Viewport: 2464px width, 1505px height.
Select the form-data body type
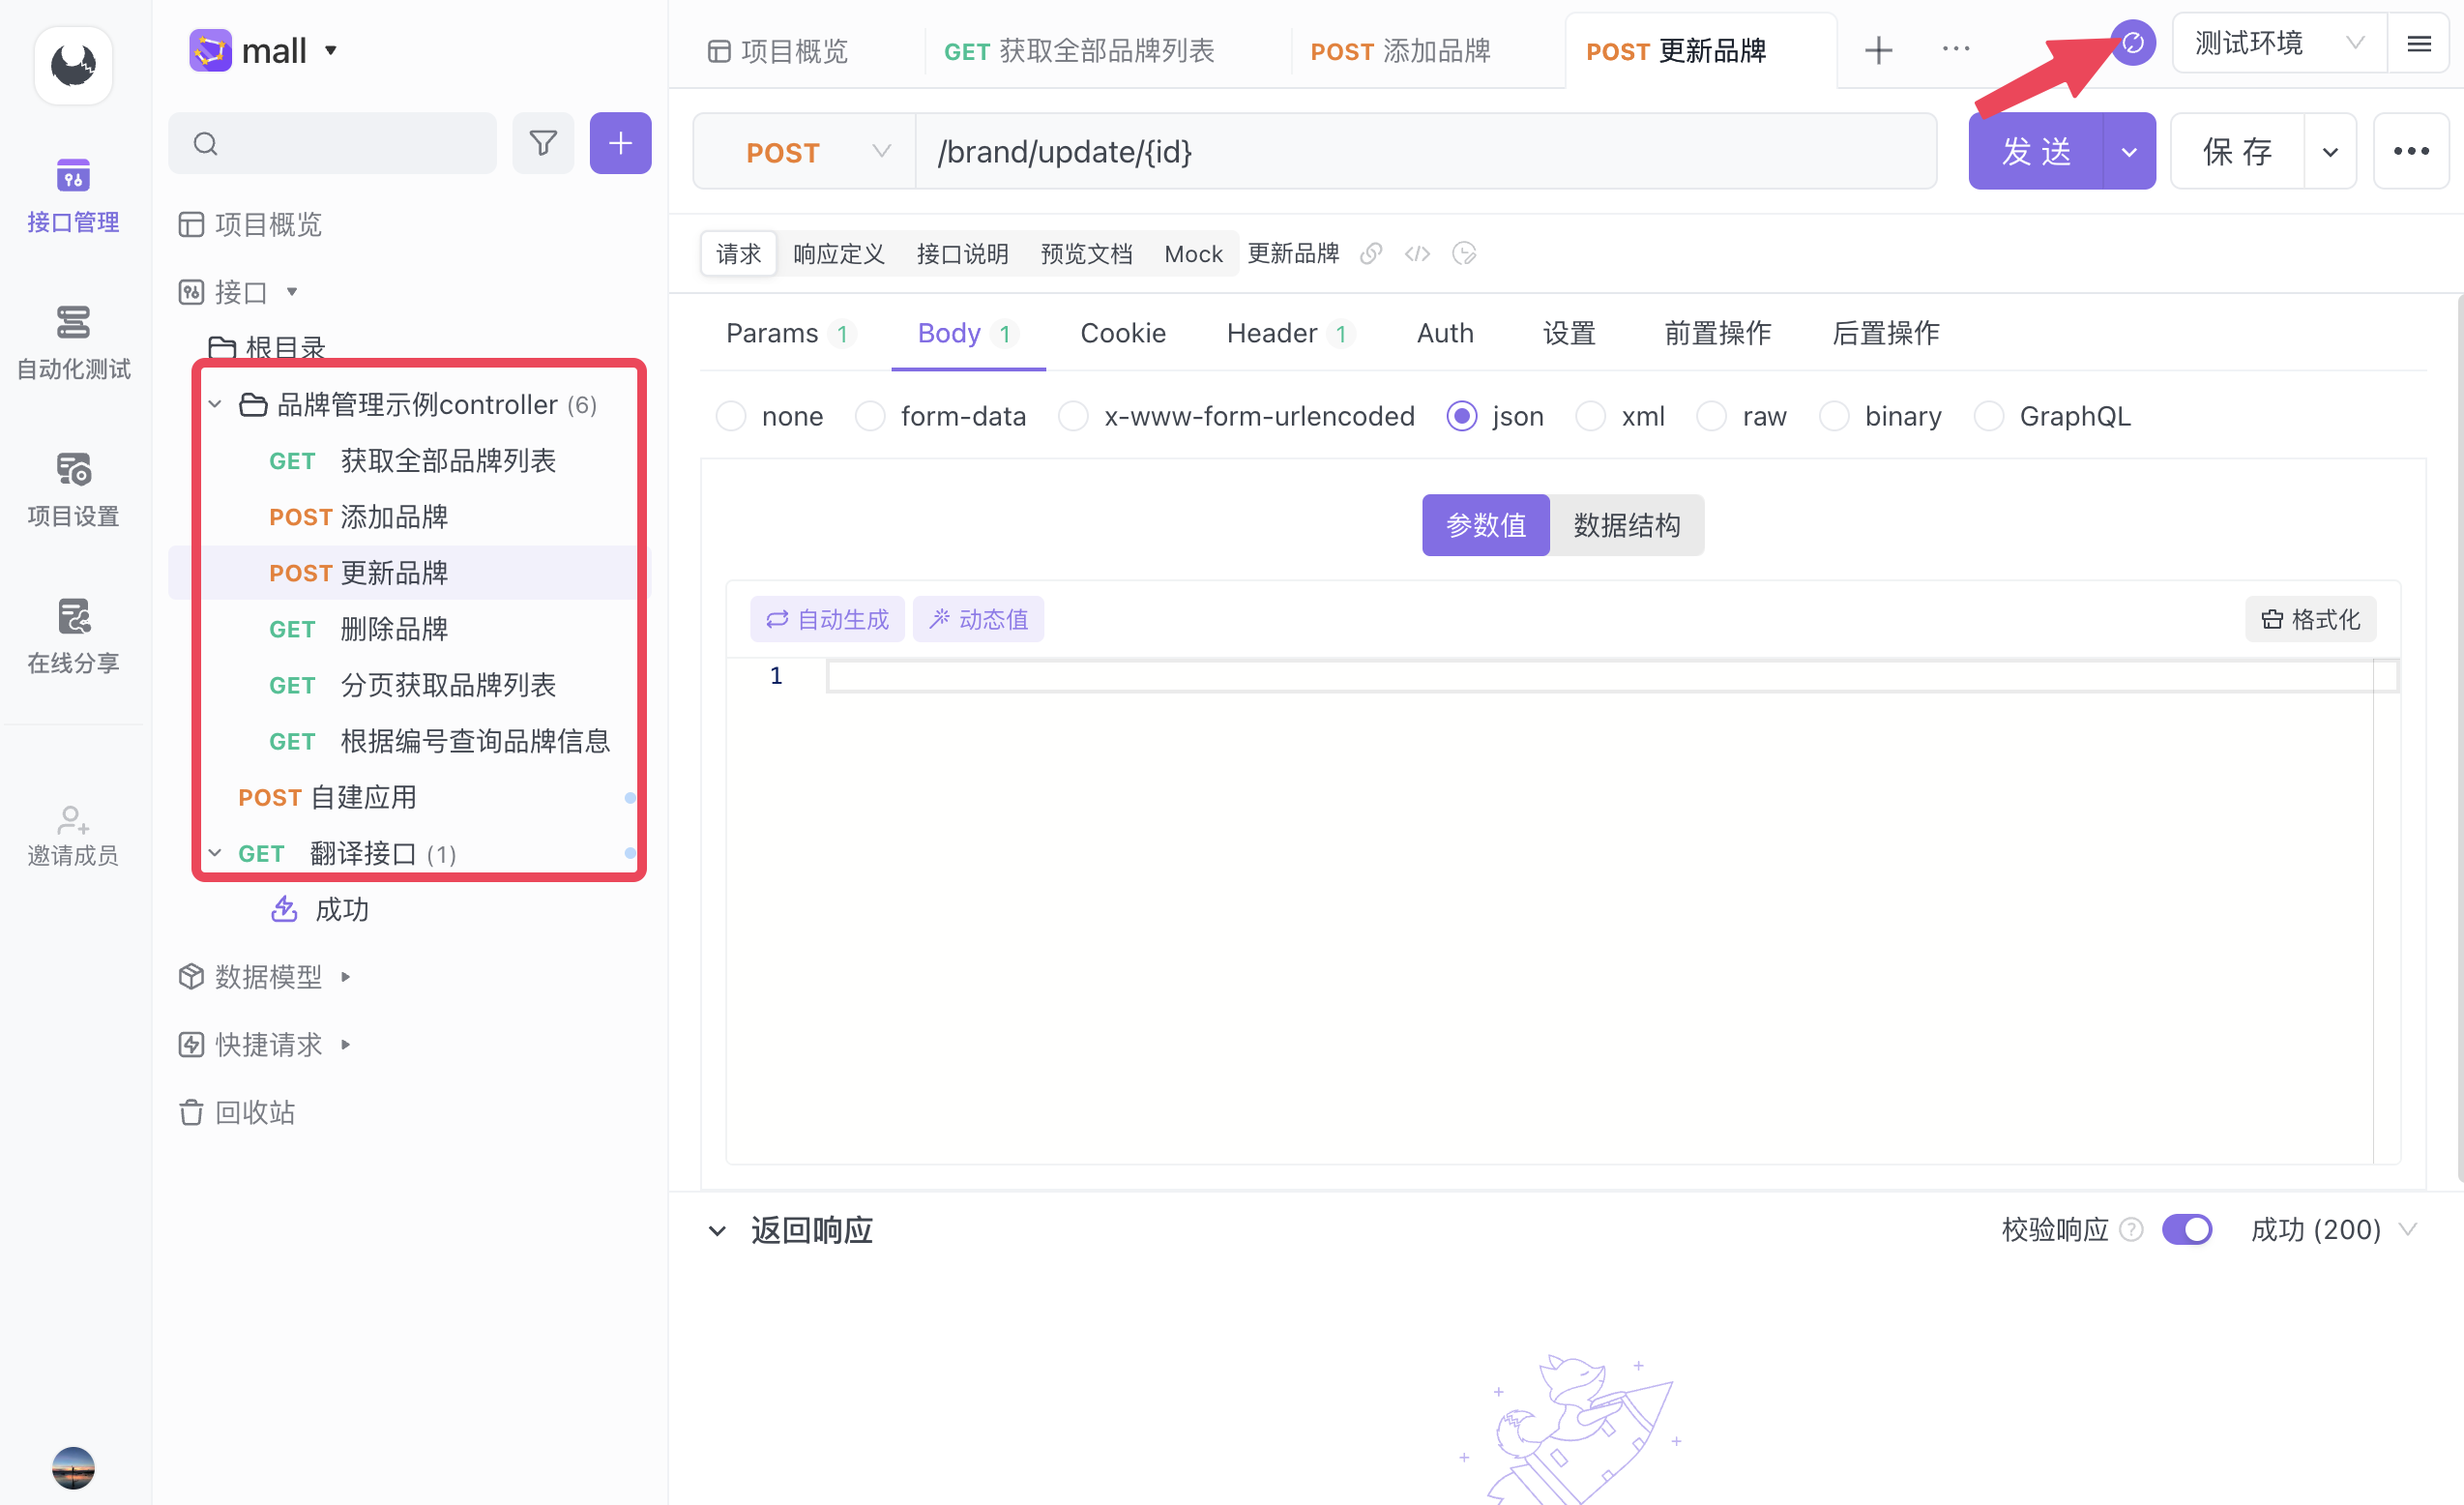click(x=870, y=416)
